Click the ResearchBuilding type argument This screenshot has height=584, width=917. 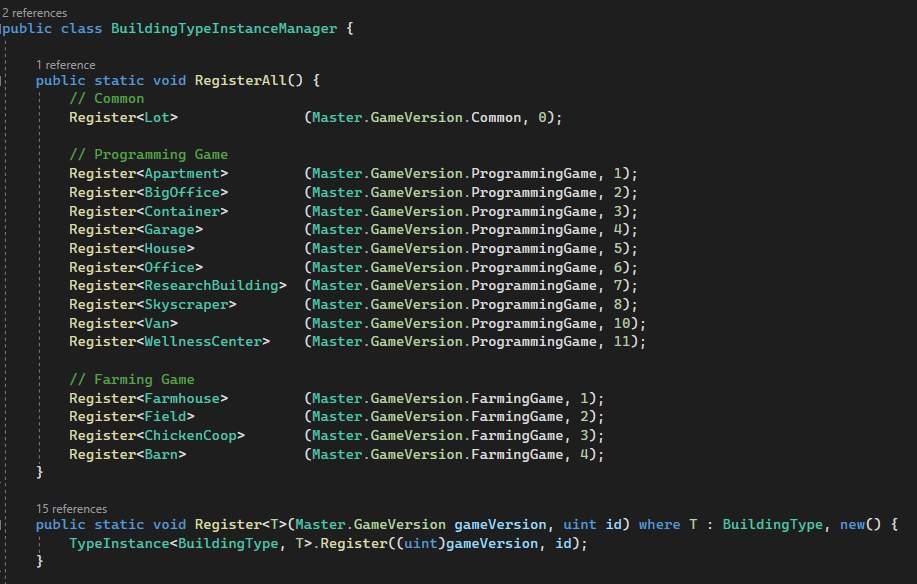[211, 285]
